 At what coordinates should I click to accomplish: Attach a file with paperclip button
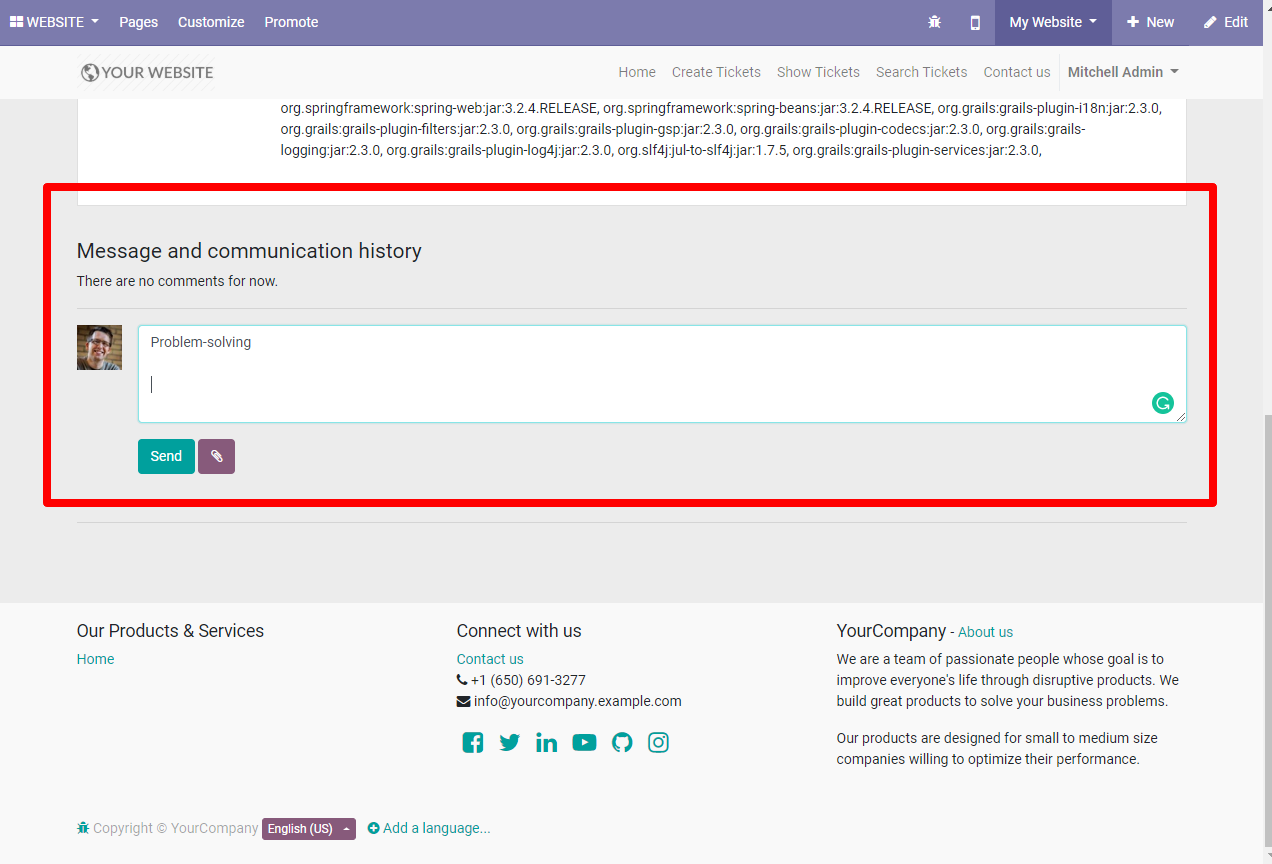coord(216,456)
